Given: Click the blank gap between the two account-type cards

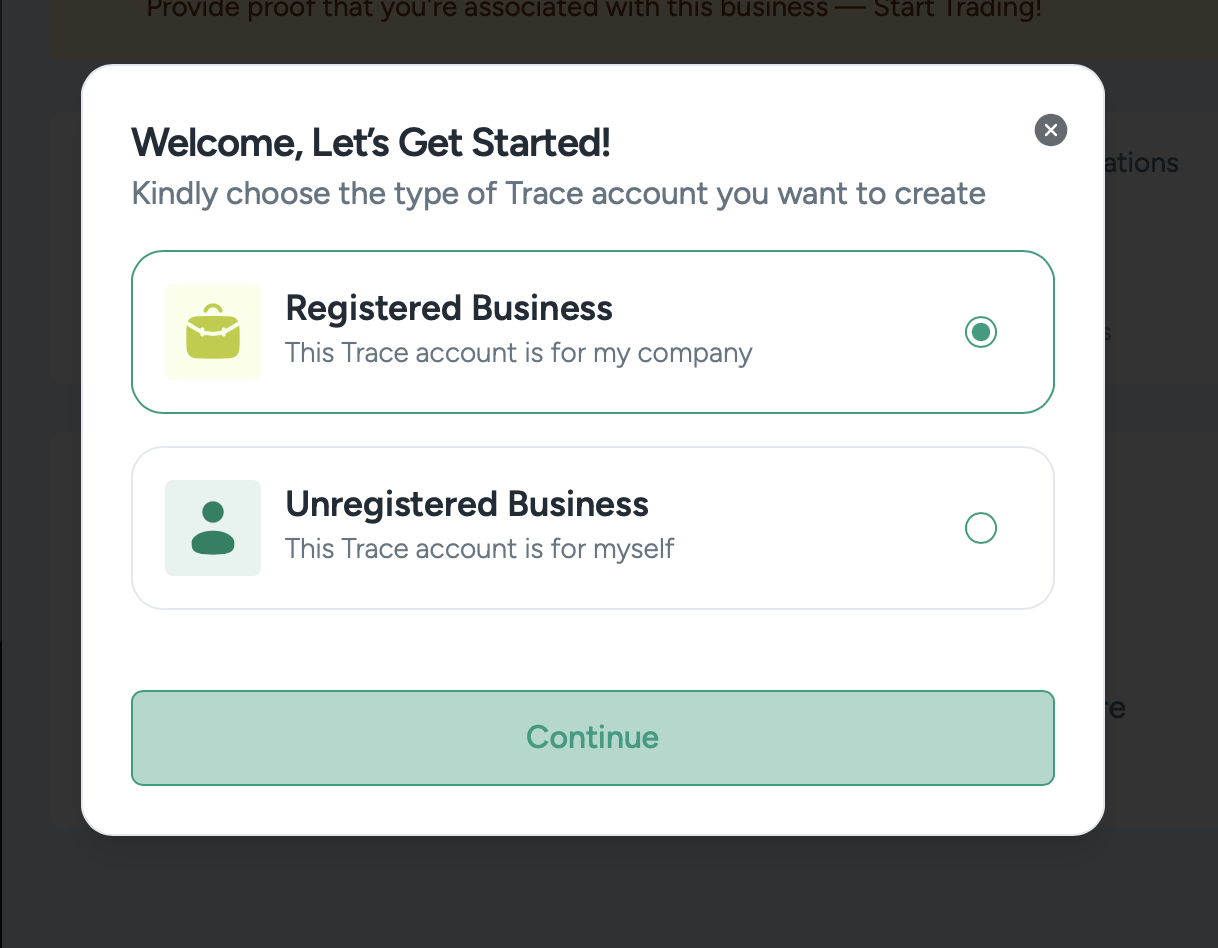Looking at the screenshot, I should coord(592,430).
